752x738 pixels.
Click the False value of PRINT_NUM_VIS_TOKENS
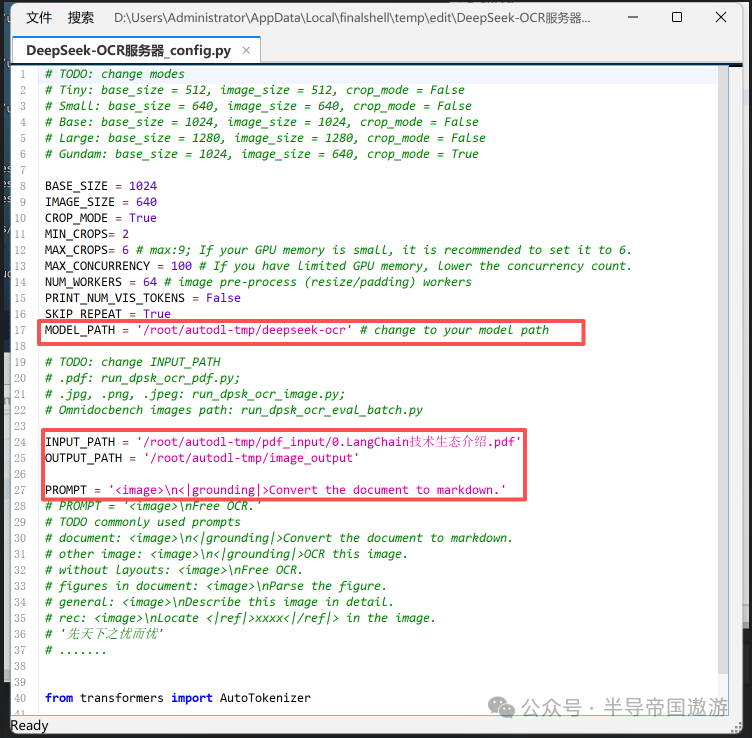223,298
